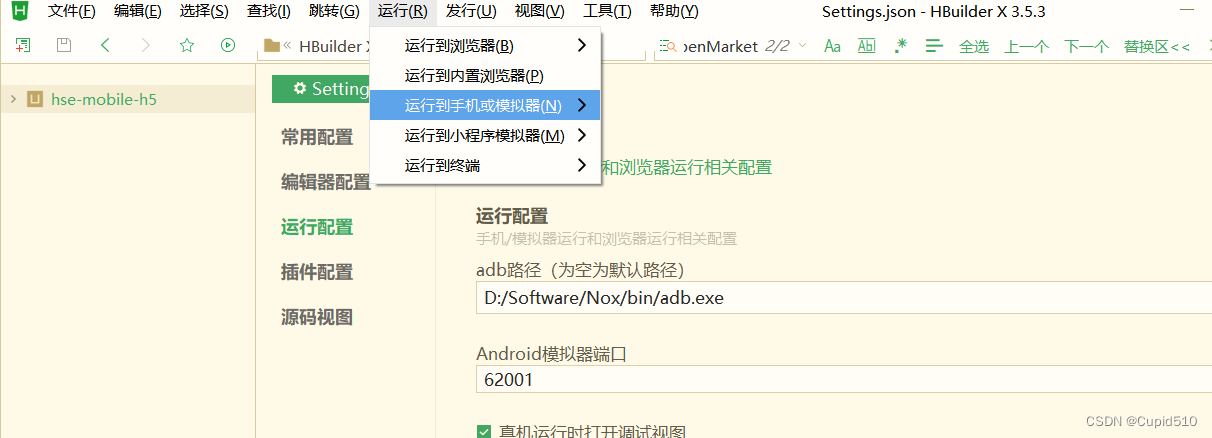This screenshot has height=438, width=1212.
Task: Click the HBuilder X logo icon
Action: click(x=19, y=12)
